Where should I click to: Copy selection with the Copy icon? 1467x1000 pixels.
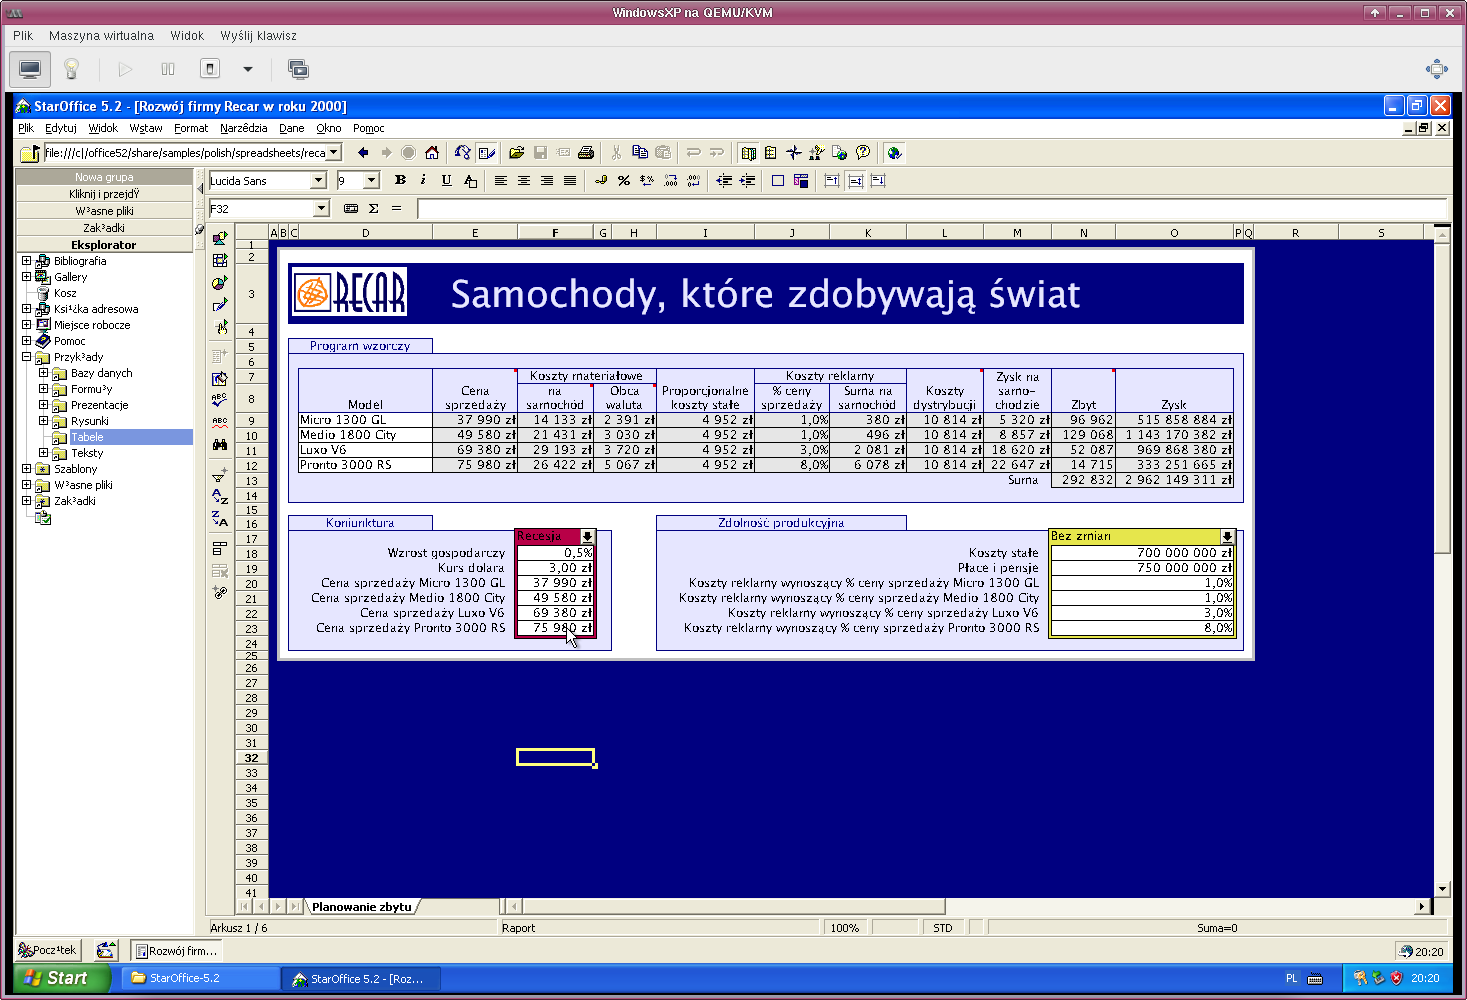pyautogui.click(x=640, y=153)
